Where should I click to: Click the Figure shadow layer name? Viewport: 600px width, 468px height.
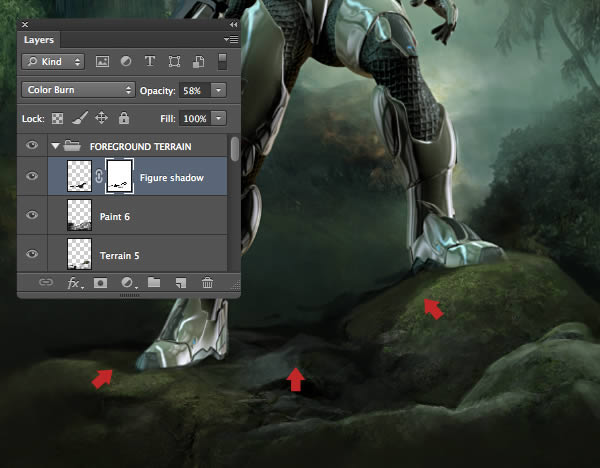172,178
